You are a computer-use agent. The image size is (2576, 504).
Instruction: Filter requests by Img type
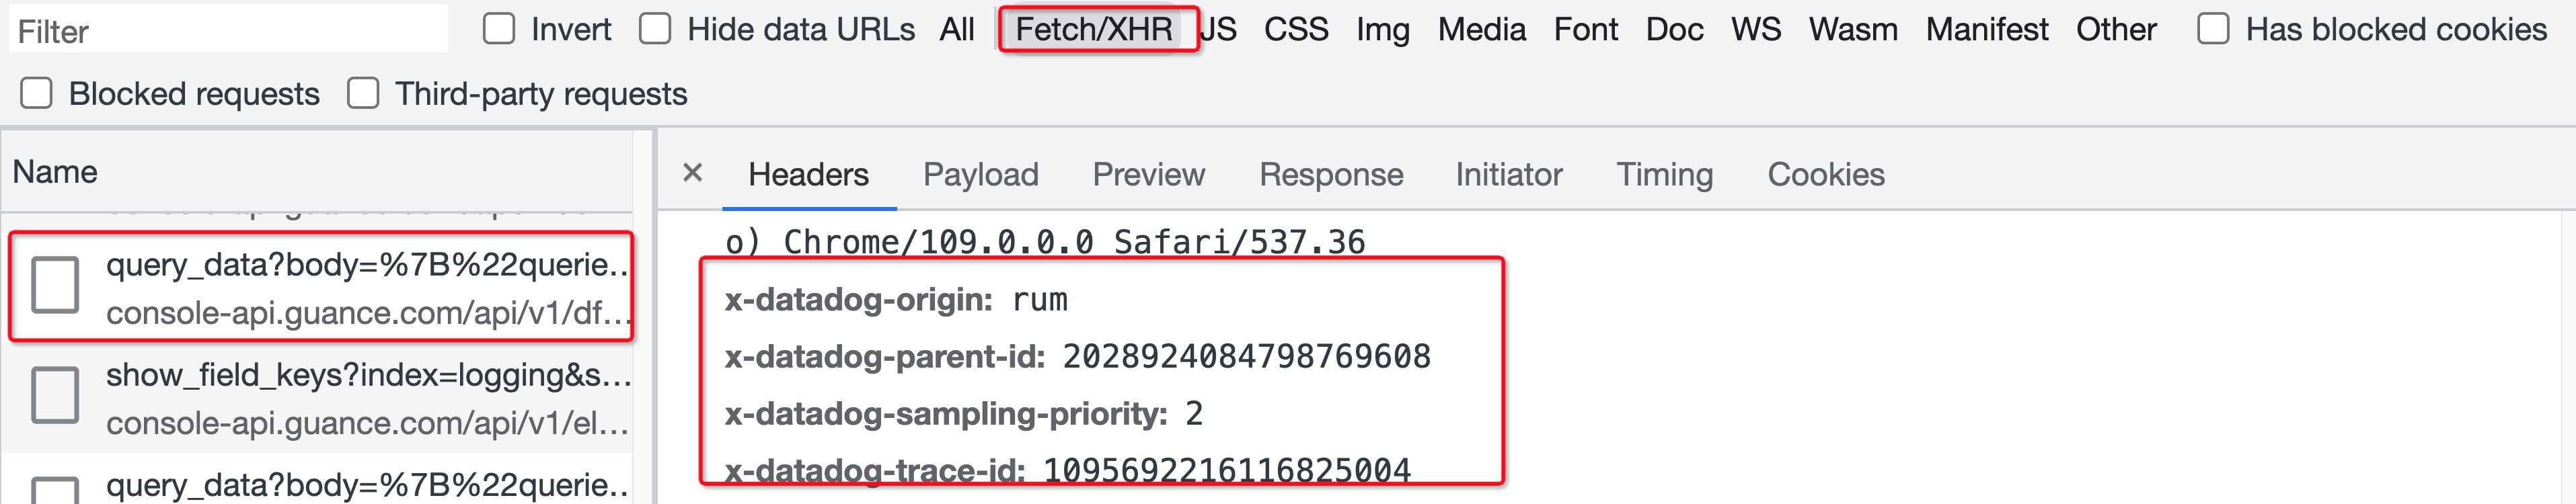coord(1383,29)
